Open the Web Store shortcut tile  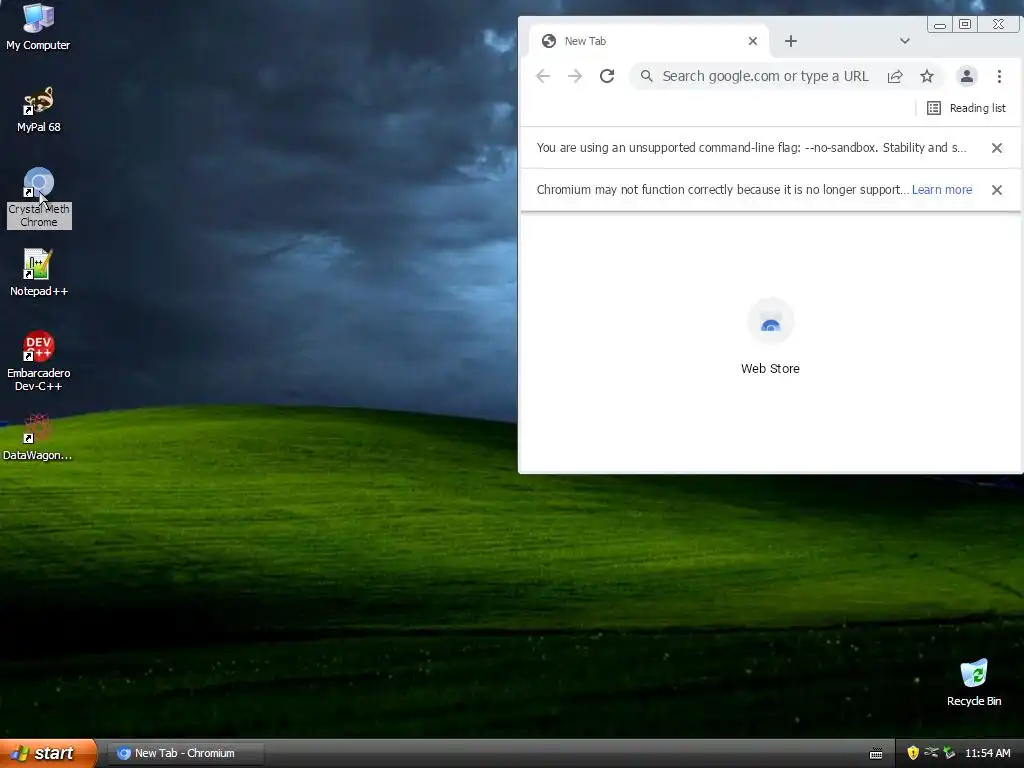[771, 336]
